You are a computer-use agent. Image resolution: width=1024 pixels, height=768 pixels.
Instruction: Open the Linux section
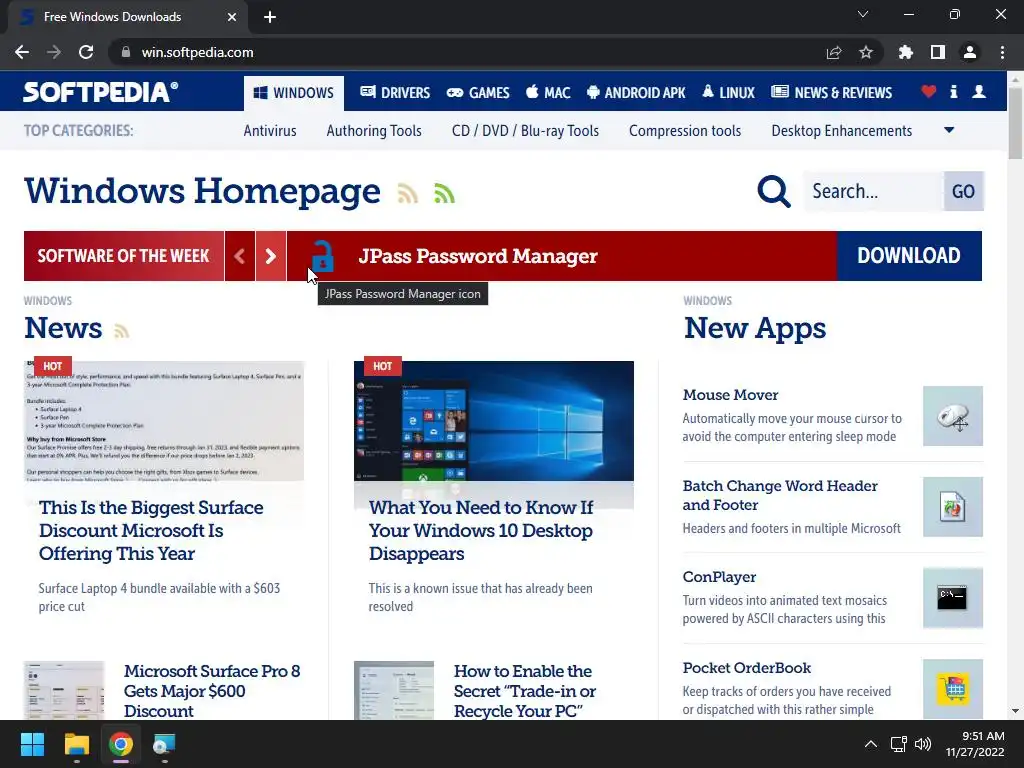point(728,93)
